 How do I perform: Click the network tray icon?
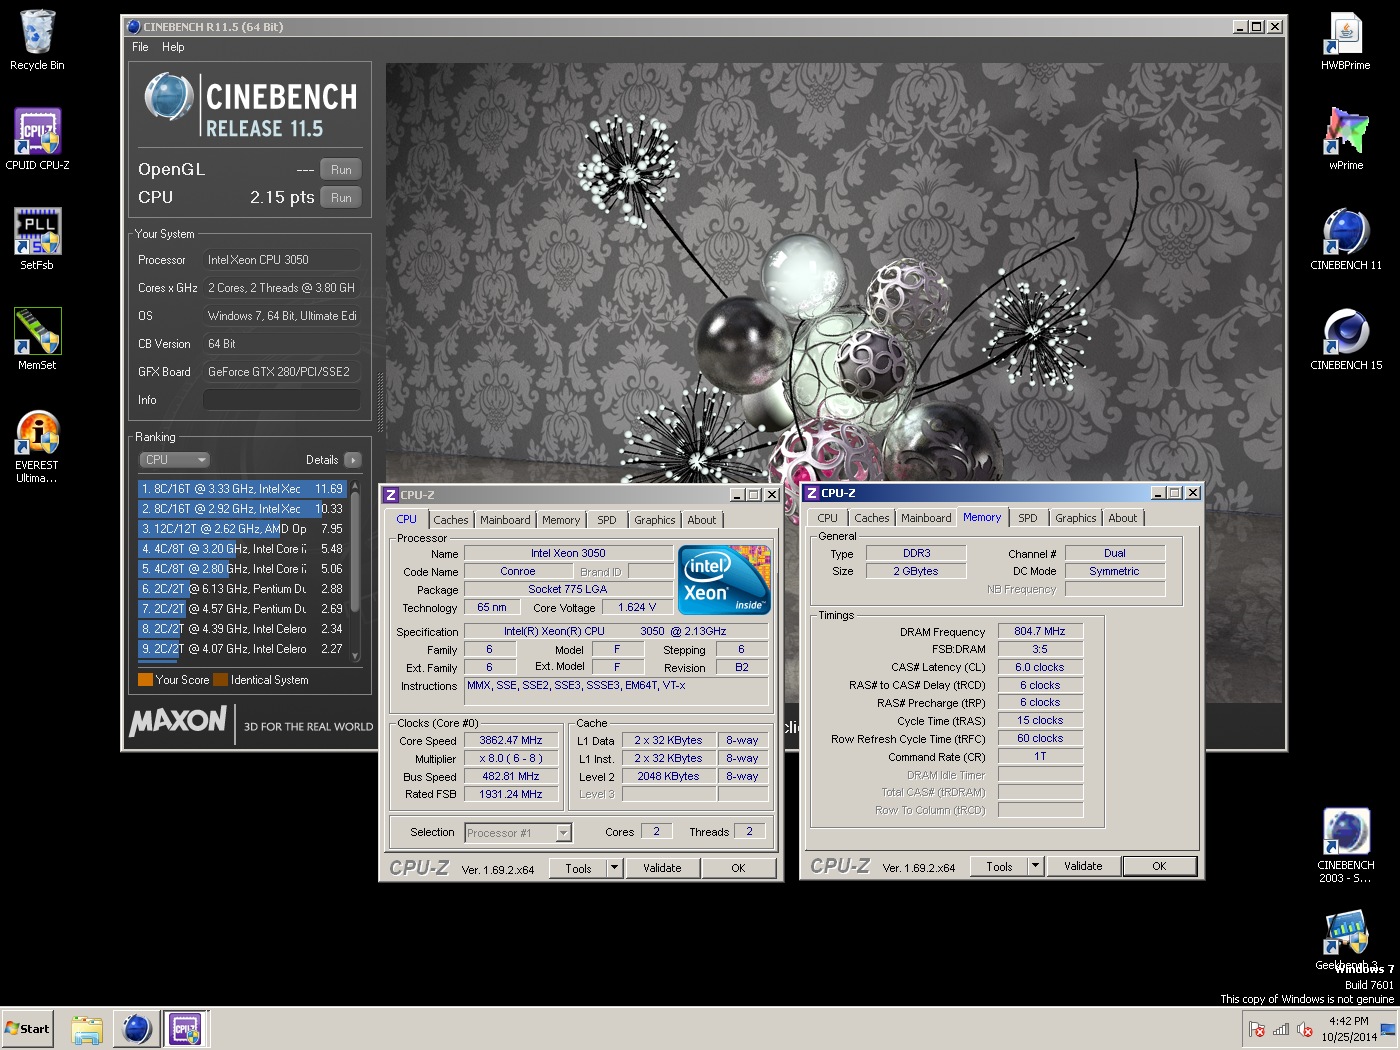tap(1281, 1029)
